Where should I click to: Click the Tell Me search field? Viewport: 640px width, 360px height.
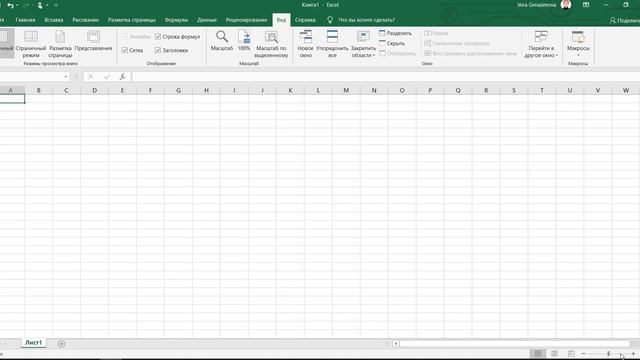367,20
